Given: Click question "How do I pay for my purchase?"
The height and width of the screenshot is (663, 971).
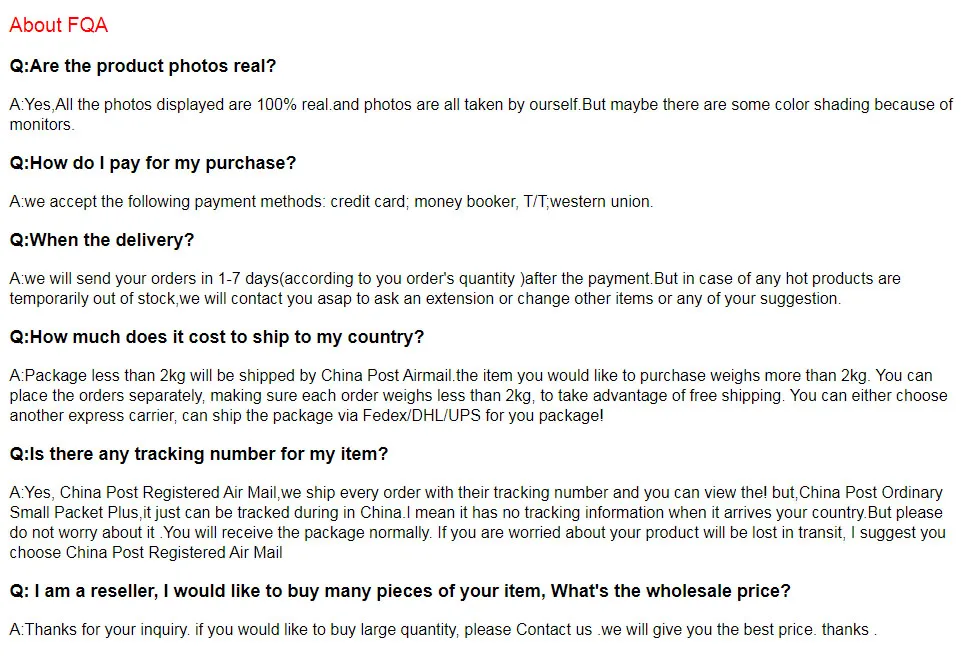Looking at the screenshot, I should click(153, 163).
